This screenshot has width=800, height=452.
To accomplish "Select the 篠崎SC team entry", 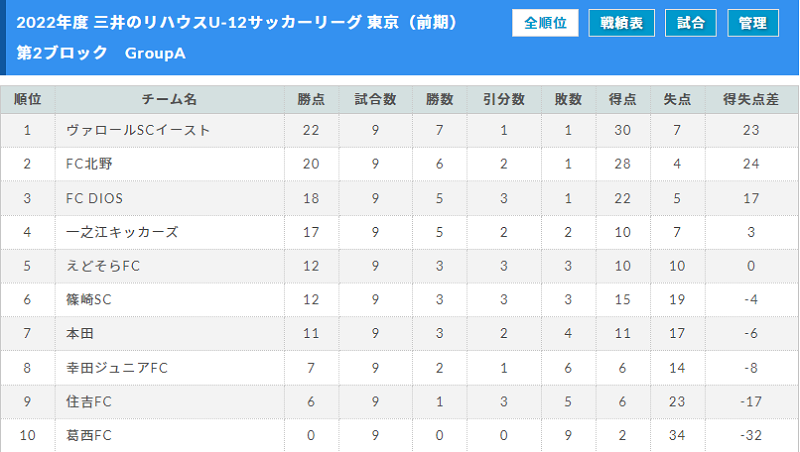I will tap(88, 299).
